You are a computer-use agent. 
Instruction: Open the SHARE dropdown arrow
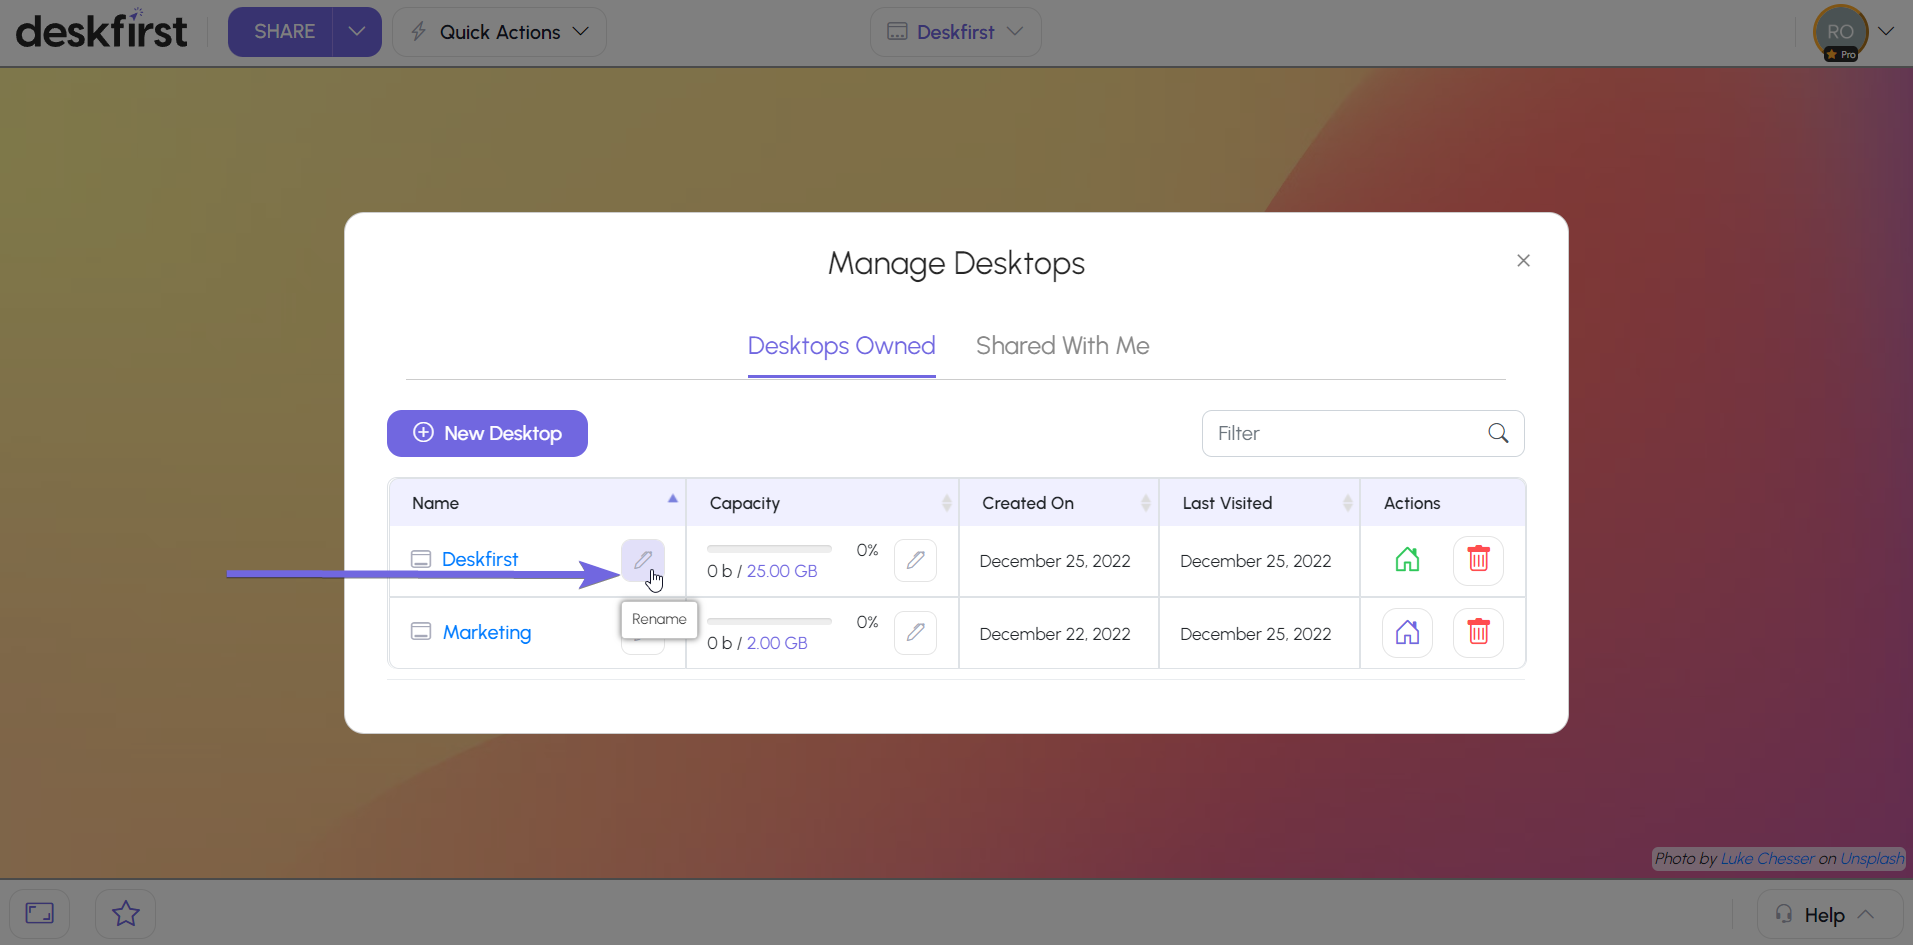357,32
